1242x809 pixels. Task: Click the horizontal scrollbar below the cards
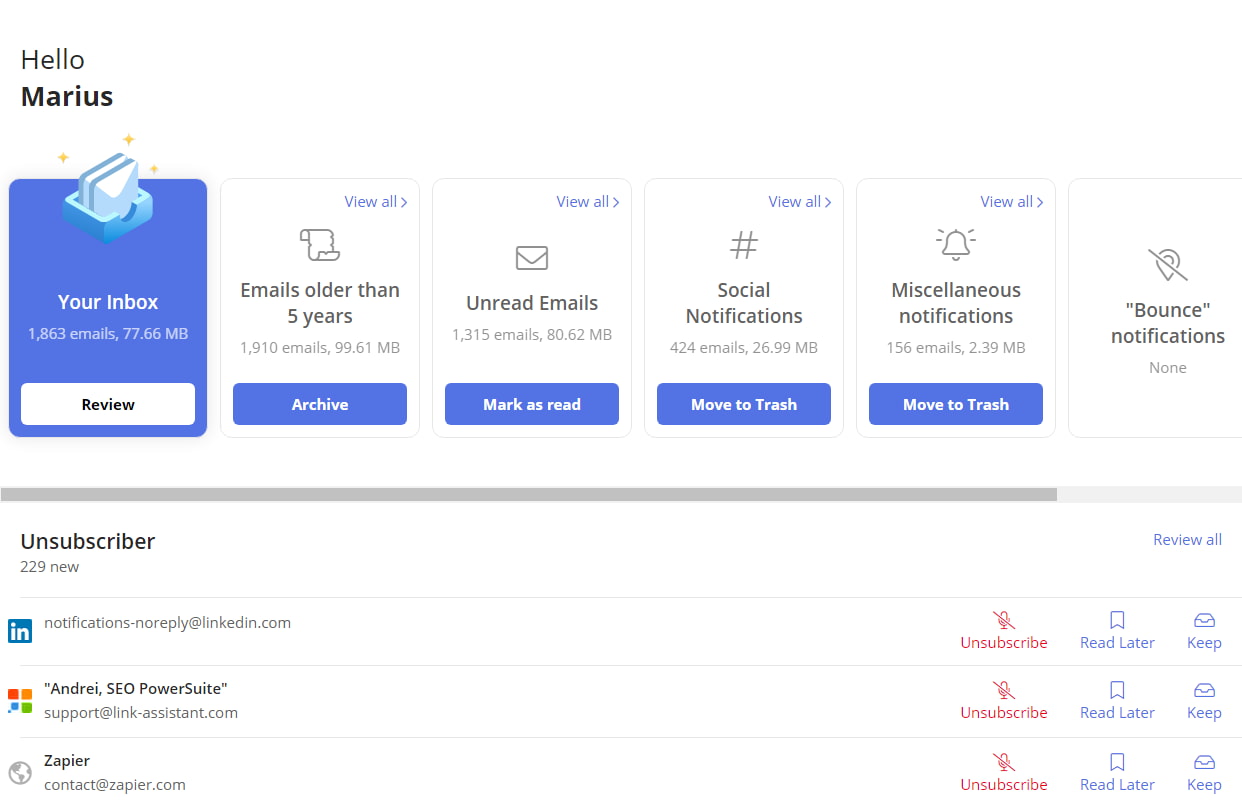click(528, 494)
